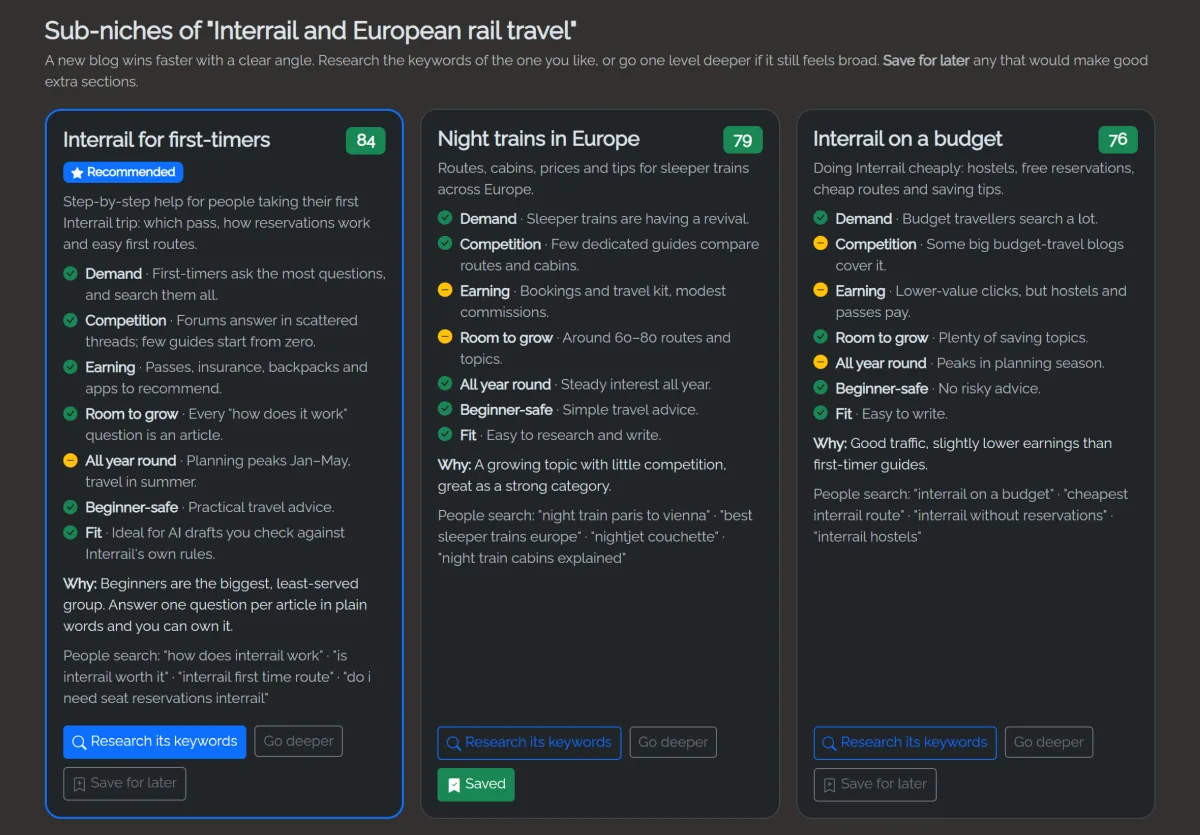Click green check next to 'Sleeper trains are having'
This screenshot has width=1200, height=835.
(445, 218)
